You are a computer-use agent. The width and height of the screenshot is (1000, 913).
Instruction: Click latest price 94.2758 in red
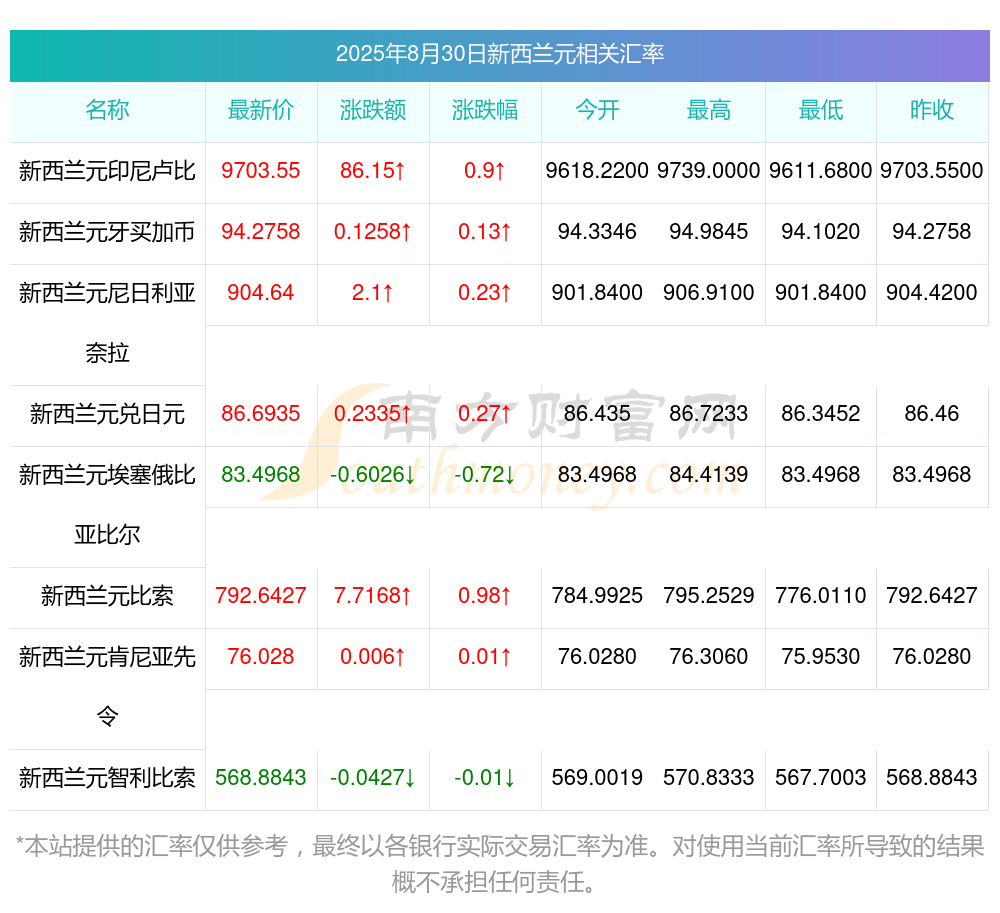point(260,231)
